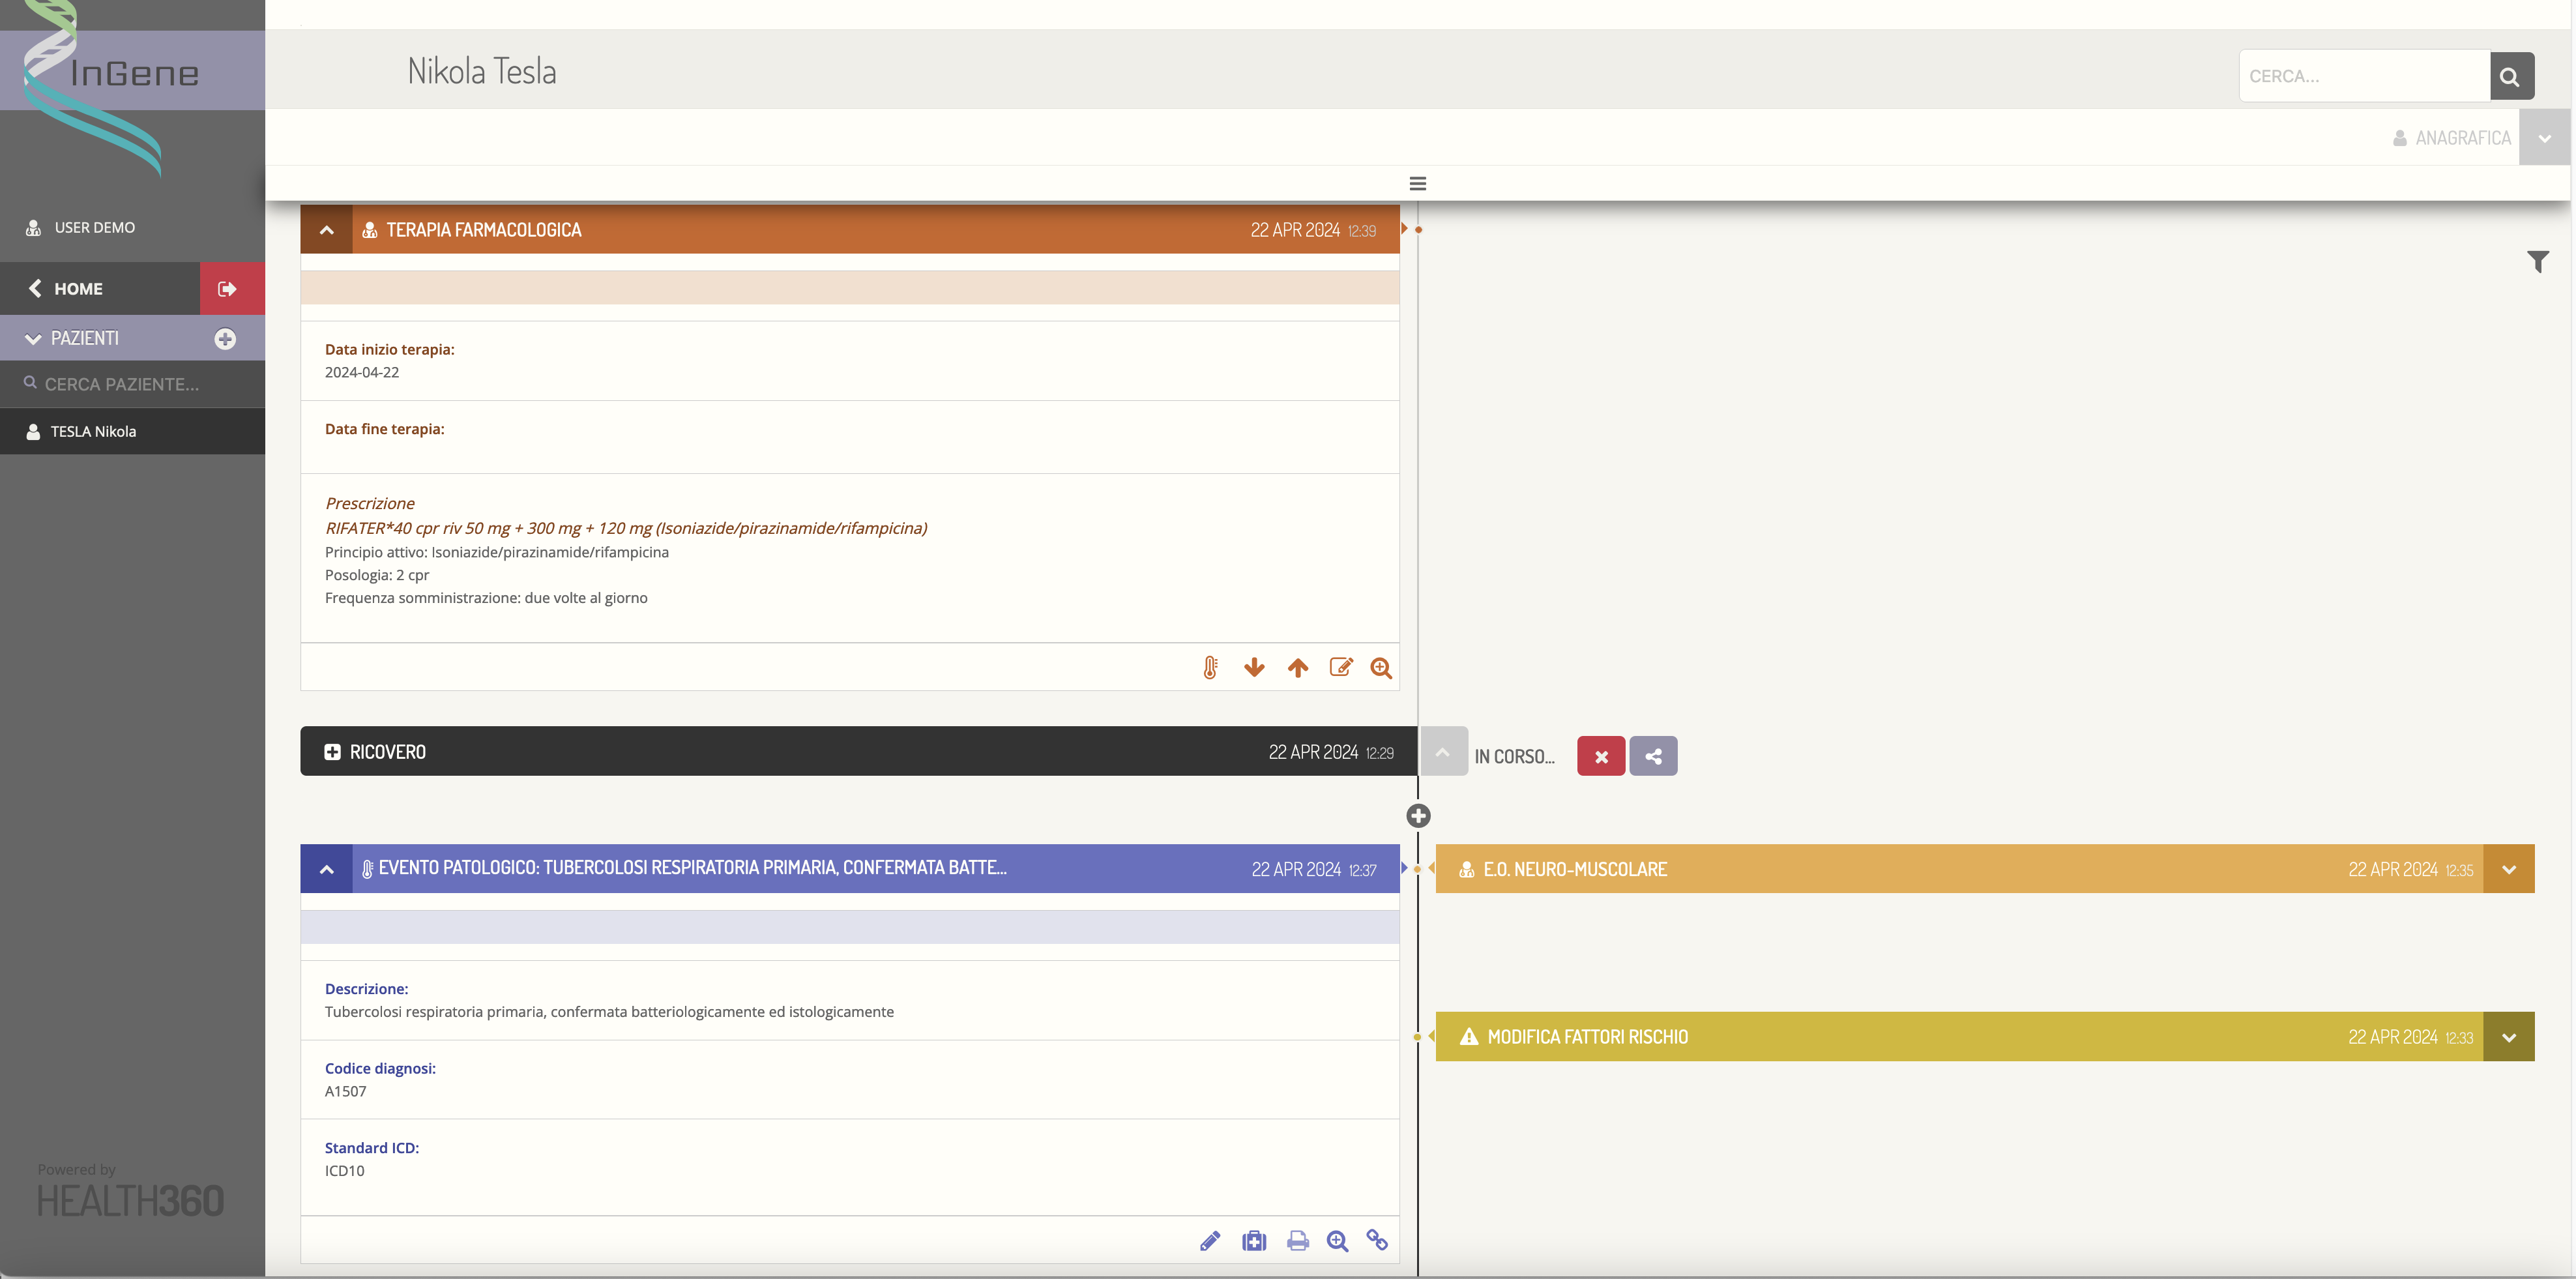
Task: Add a new patient with the PAZIENTI plus icon
Action: pos(225,339)
